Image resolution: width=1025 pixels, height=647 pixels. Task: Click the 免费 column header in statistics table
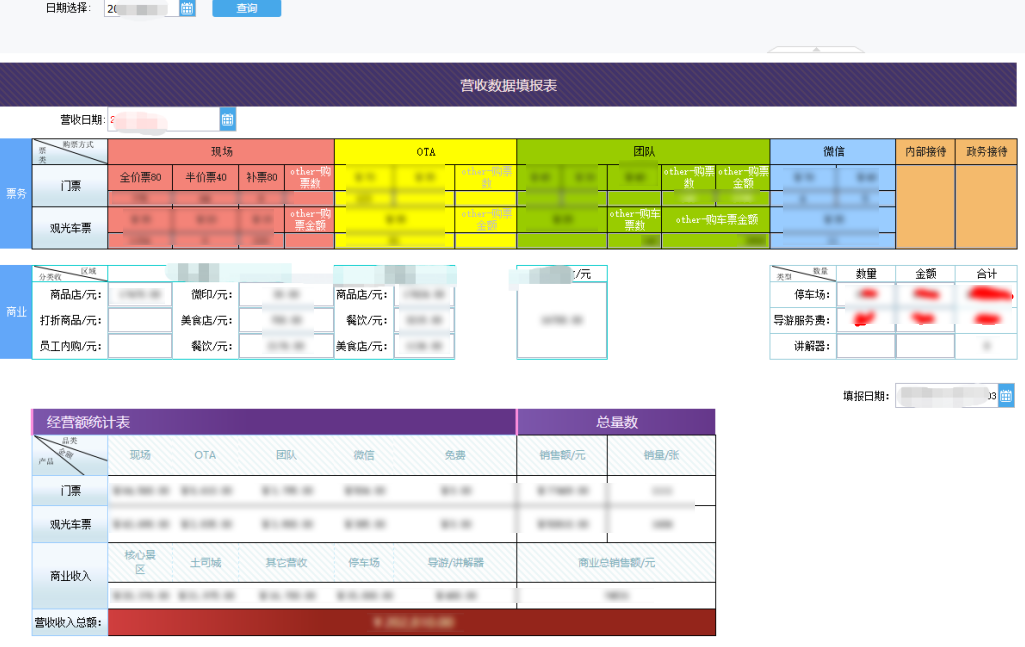point(455,455)
